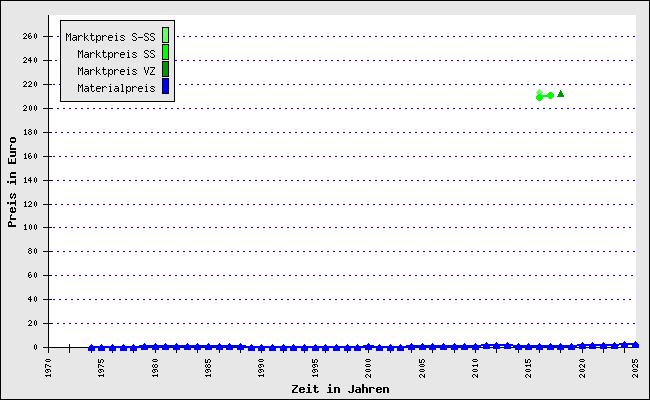Viewport: 650px width, 400px height.
Task: Click the "Preis in Euro" axis title
Action: point(13,182)
